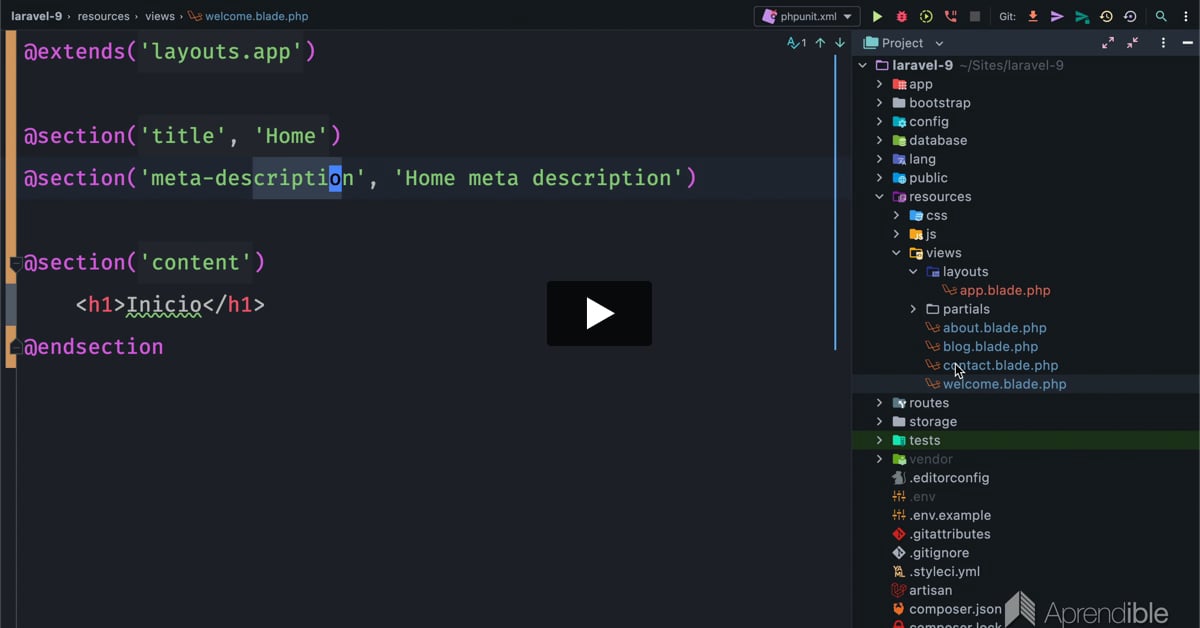Viewport: 1200px width, 628px height.
Task: Collapse the laravel-9 root folder
Action: coord(863,65)
